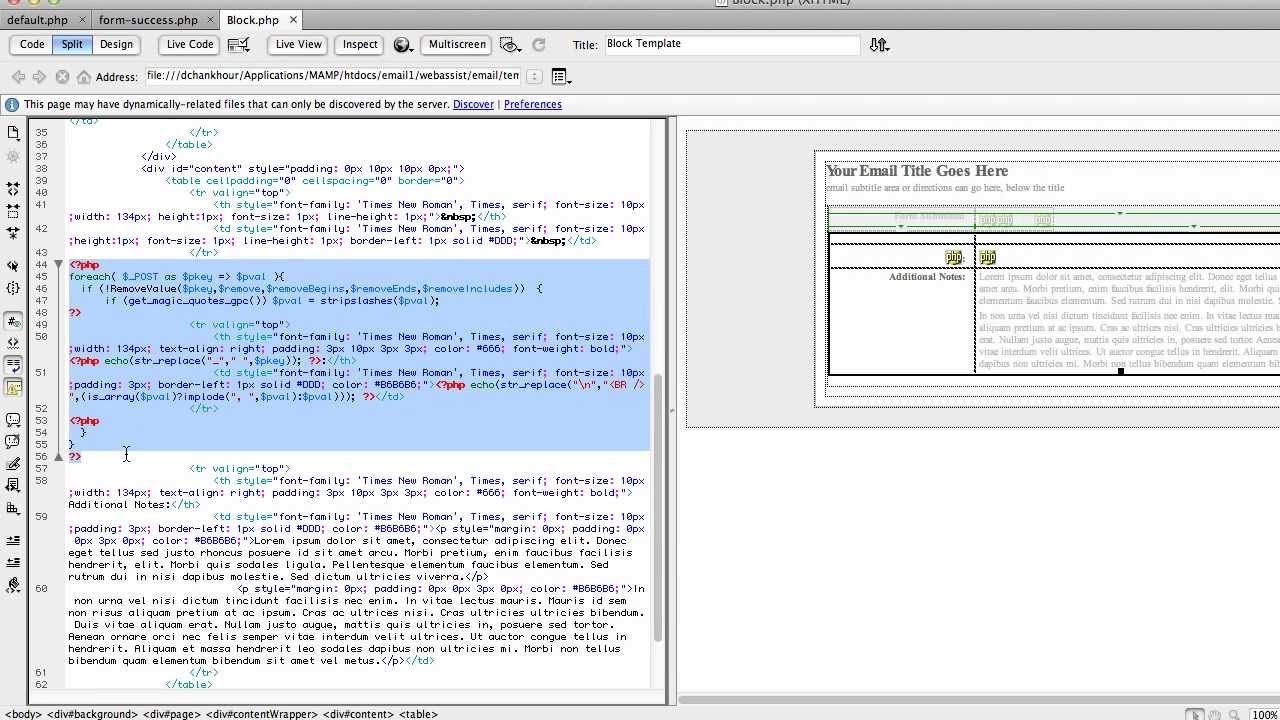Image resolution: width=1280 pixels, height=720 pixels.
Task: Open the Open Documents list icon
Action: 13,133
